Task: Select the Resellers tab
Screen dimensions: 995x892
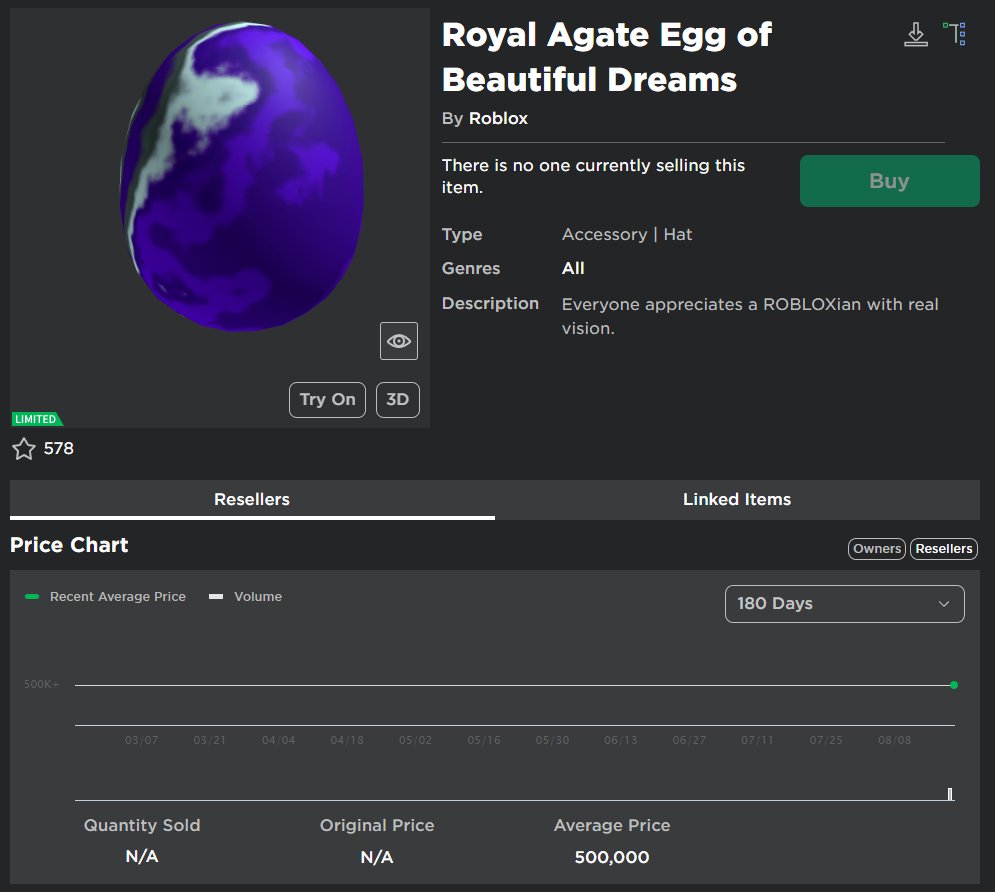Action: coord(252,499)
